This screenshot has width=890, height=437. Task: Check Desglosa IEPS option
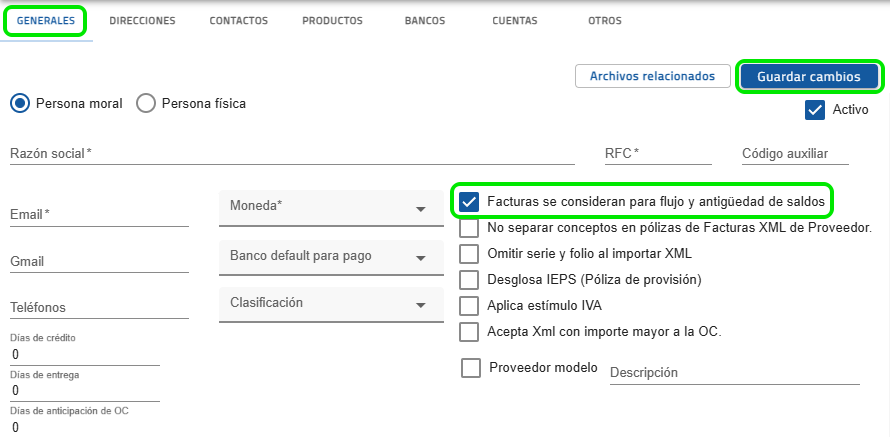[x=469, y=279]
